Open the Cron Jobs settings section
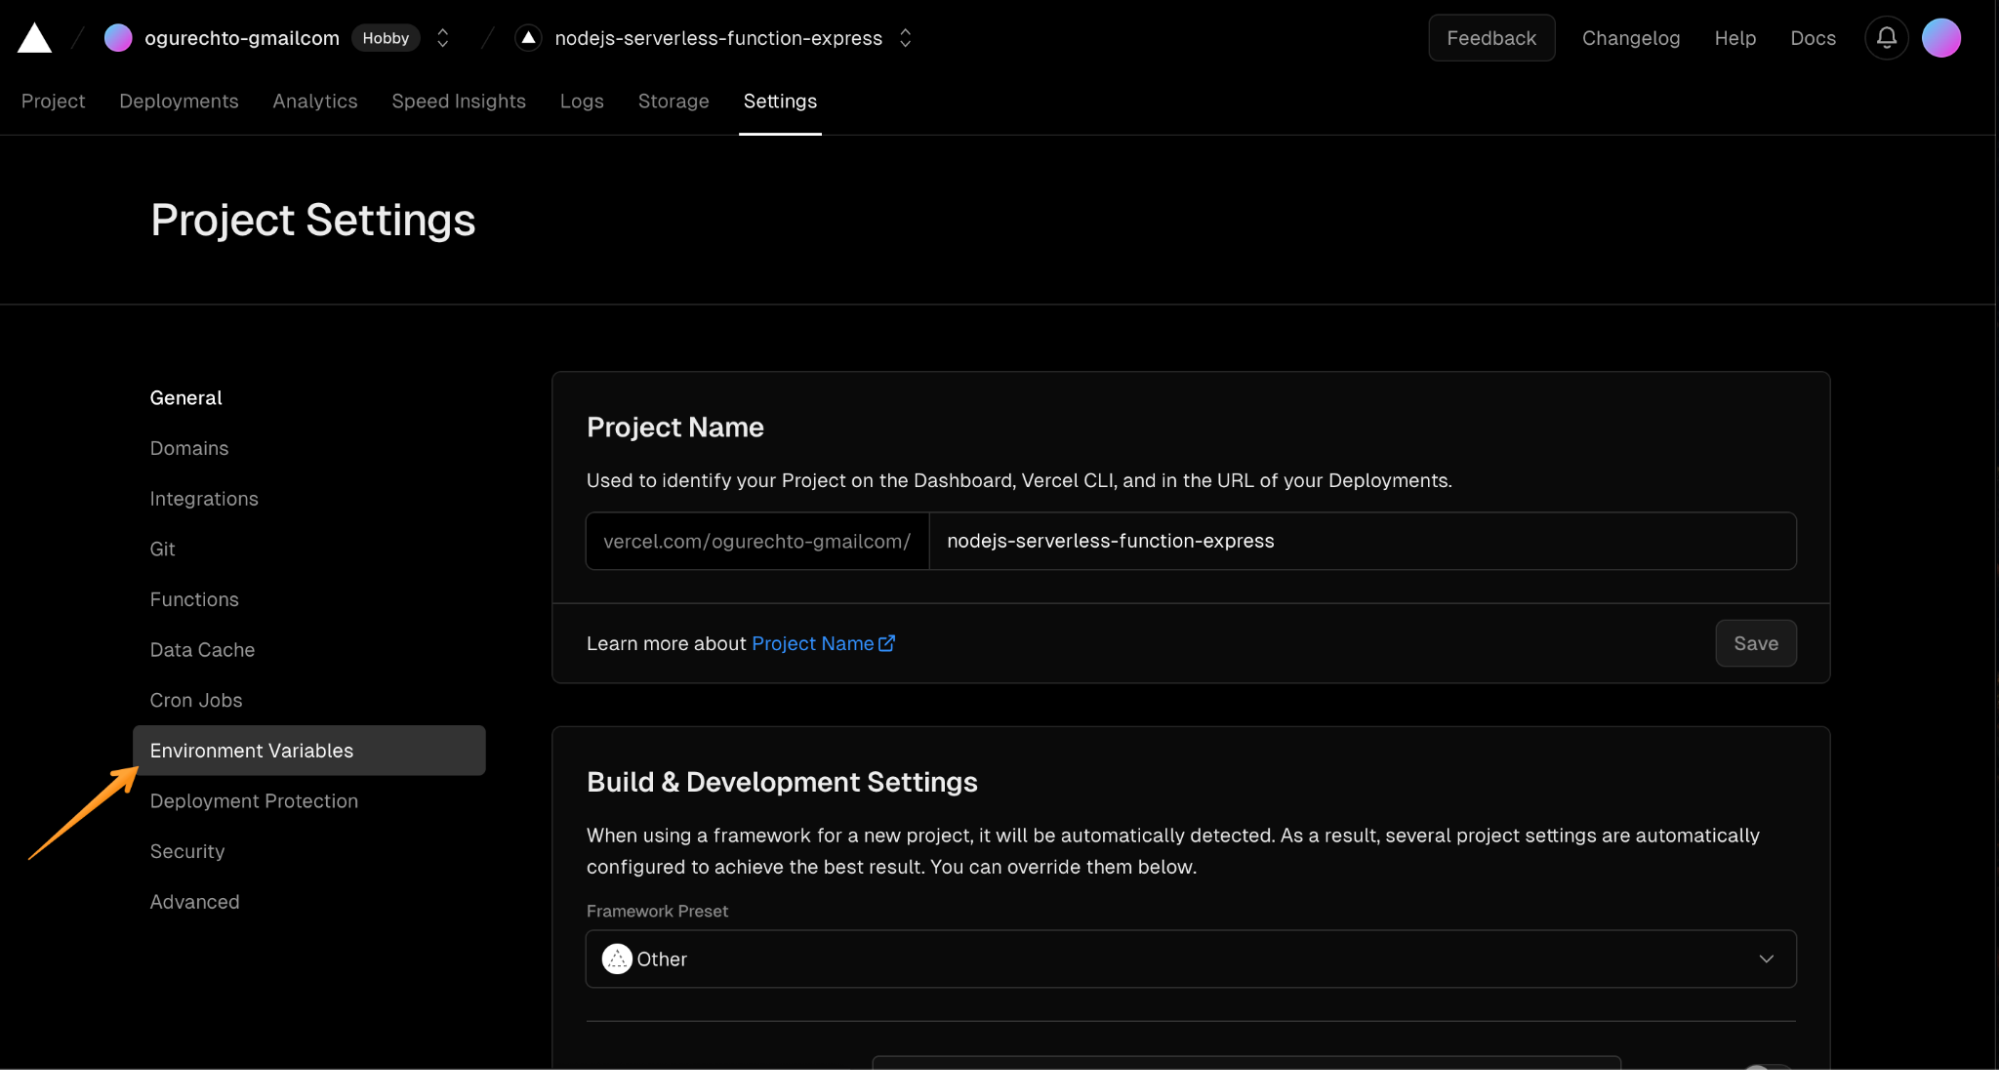This screenshot has height=1070, width=1999. (x=196, y=700)
